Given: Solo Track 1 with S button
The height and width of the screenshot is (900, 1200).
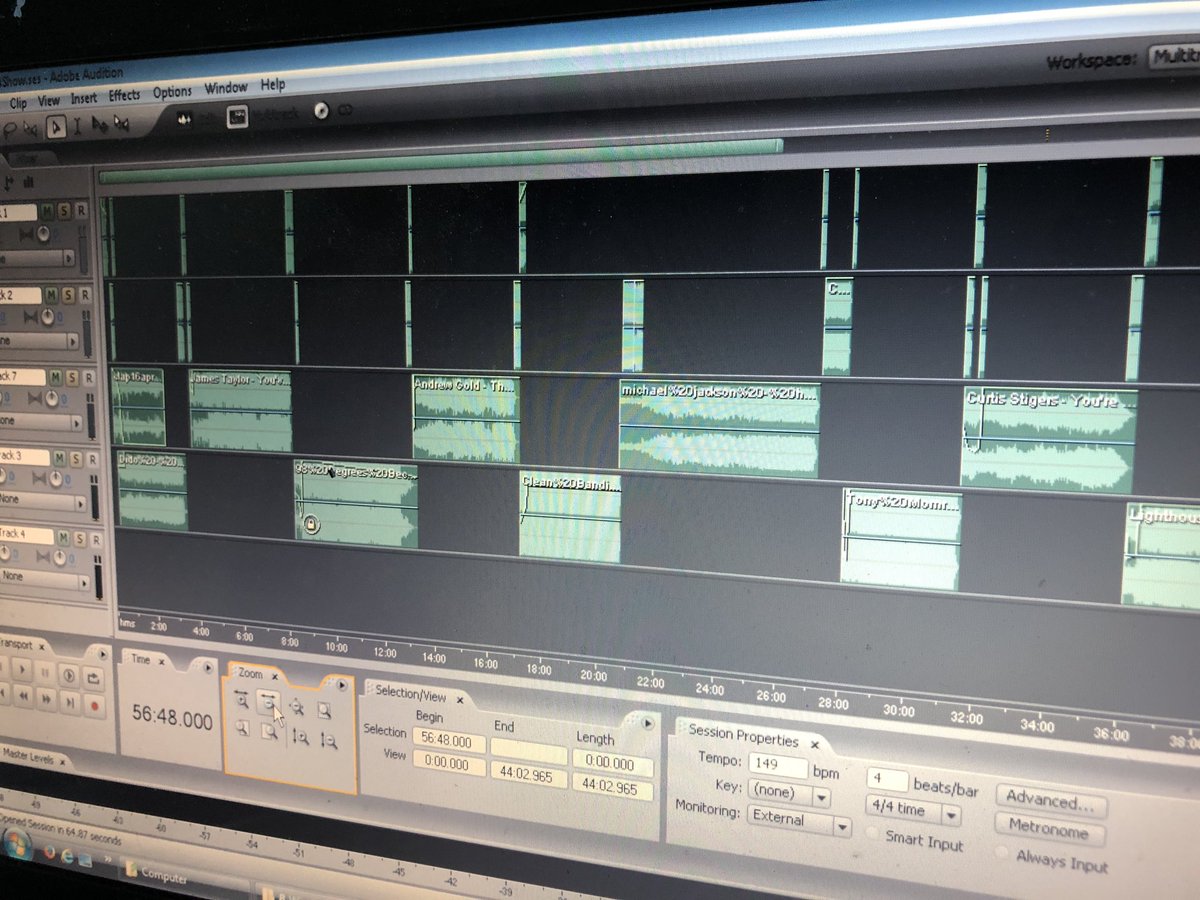Looking at the screenshot, I should (64, 211).
